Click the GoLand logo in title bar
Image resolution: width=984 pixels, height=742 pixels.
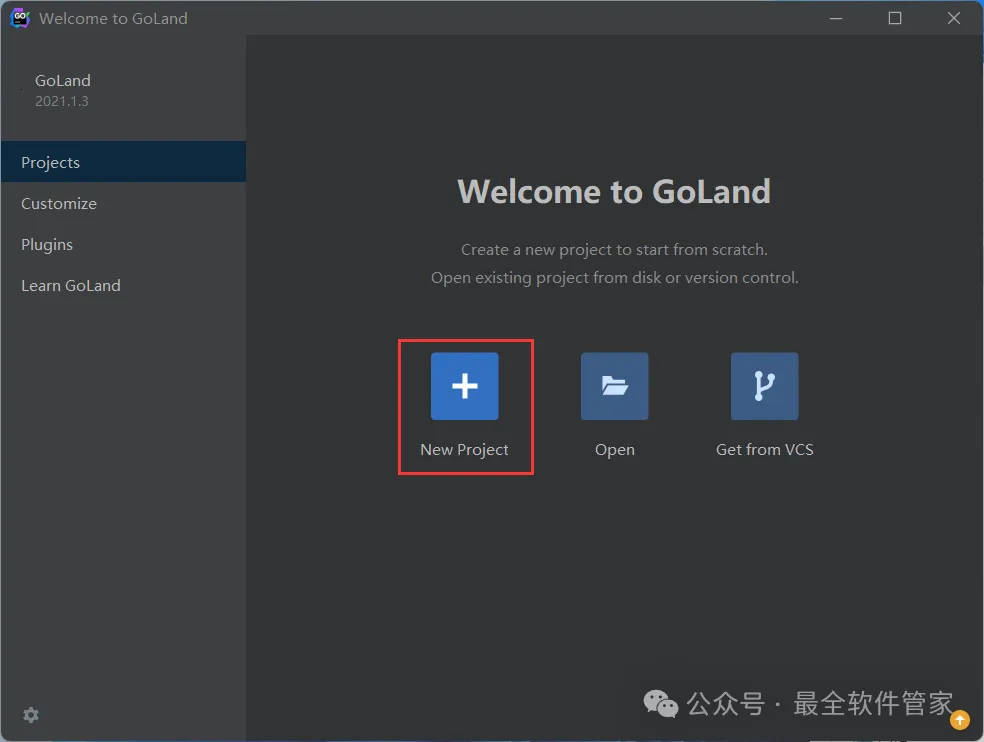click(20, 18)
